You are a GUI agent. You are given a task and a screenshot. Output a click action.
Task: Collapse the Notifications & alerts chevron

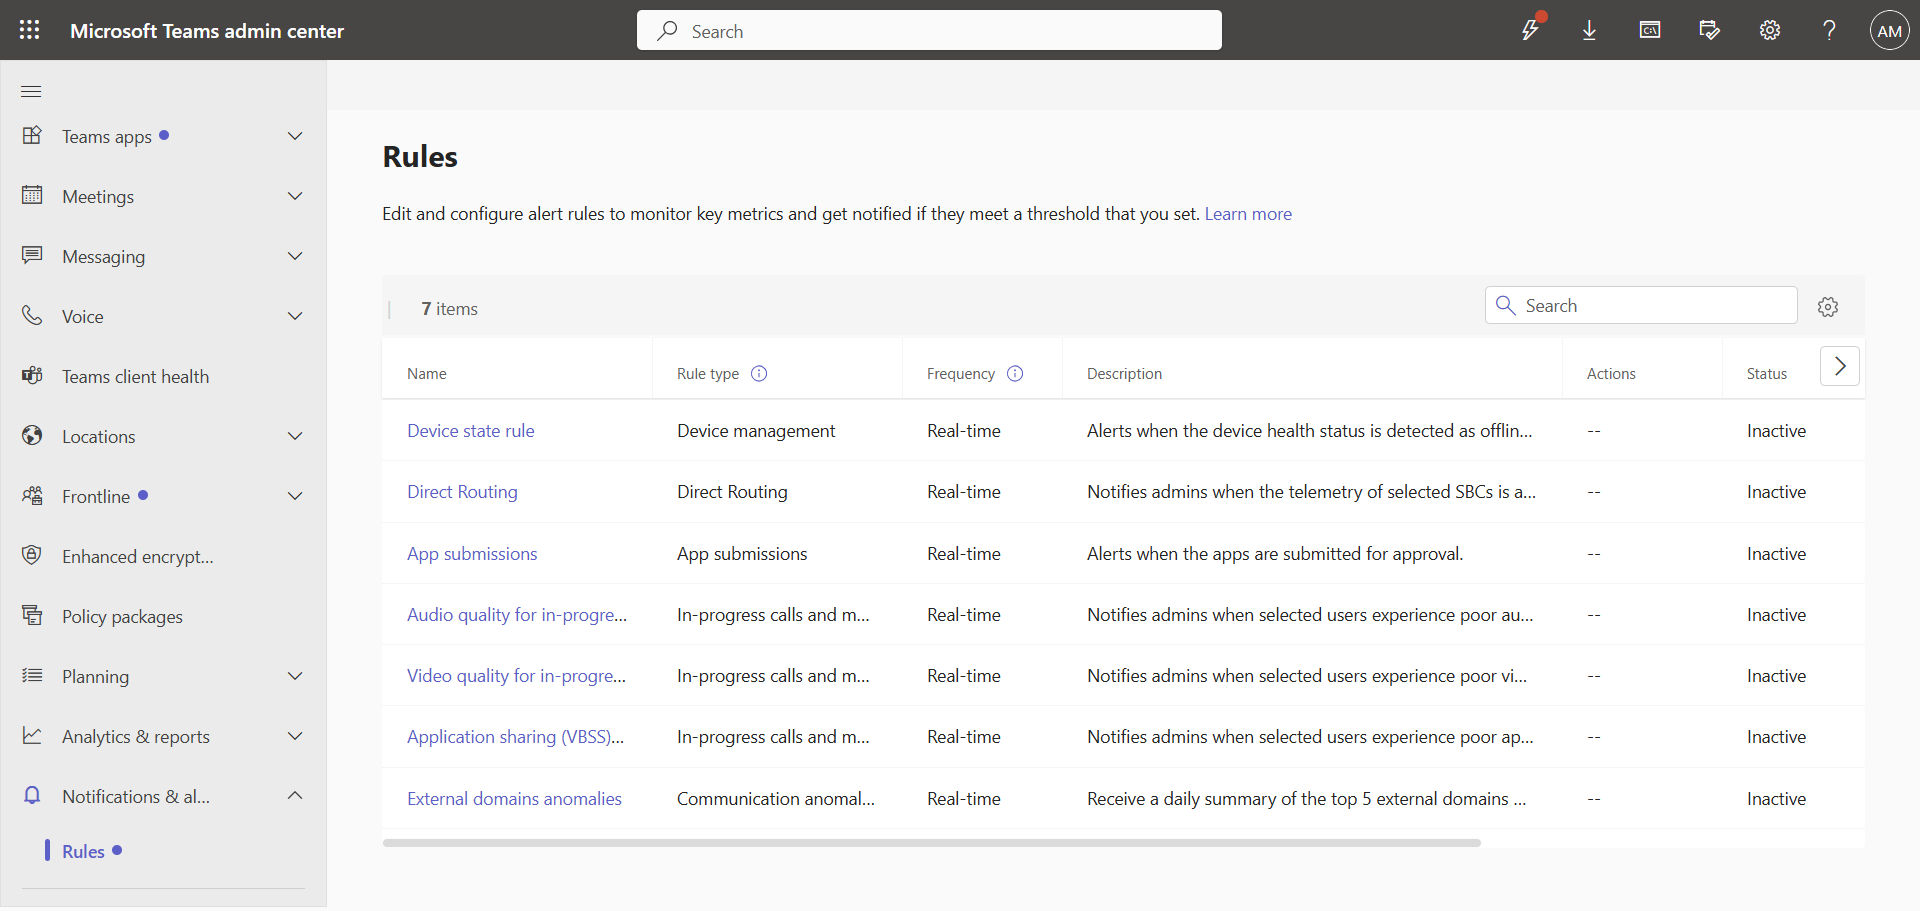point(295,796)
